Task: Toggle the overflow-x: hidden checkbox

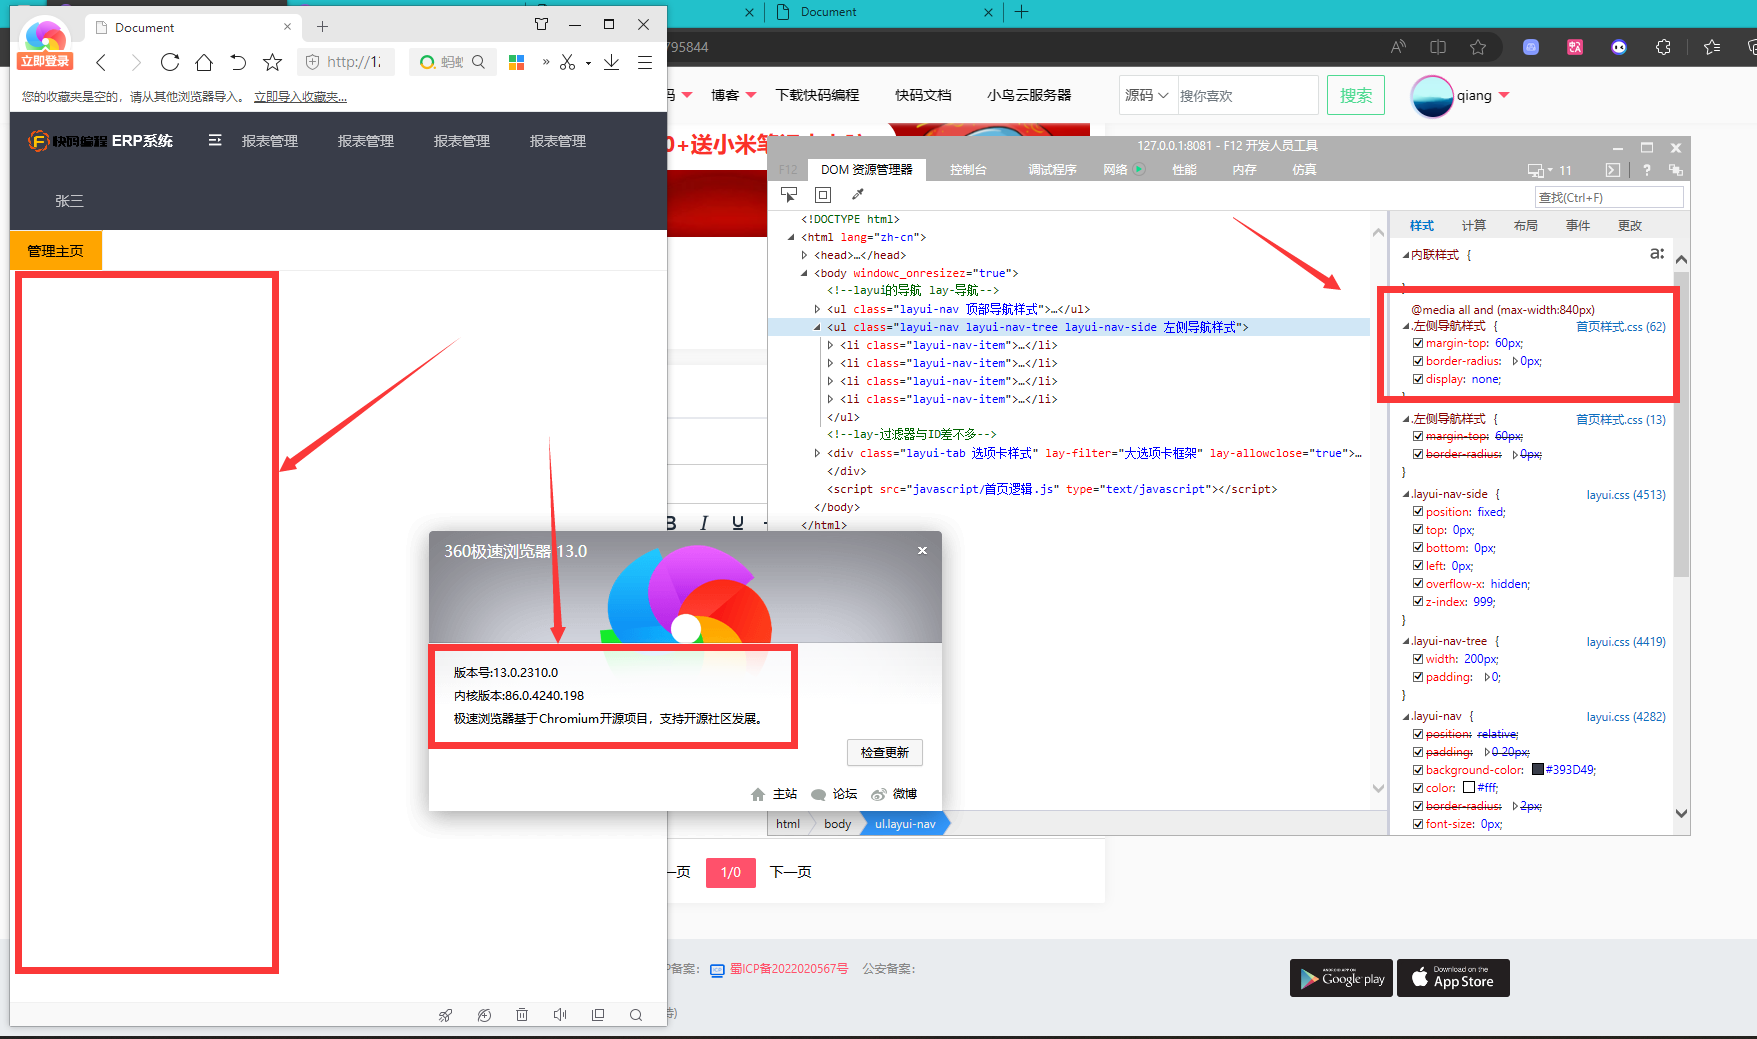Action: (x=1418, y=584)
